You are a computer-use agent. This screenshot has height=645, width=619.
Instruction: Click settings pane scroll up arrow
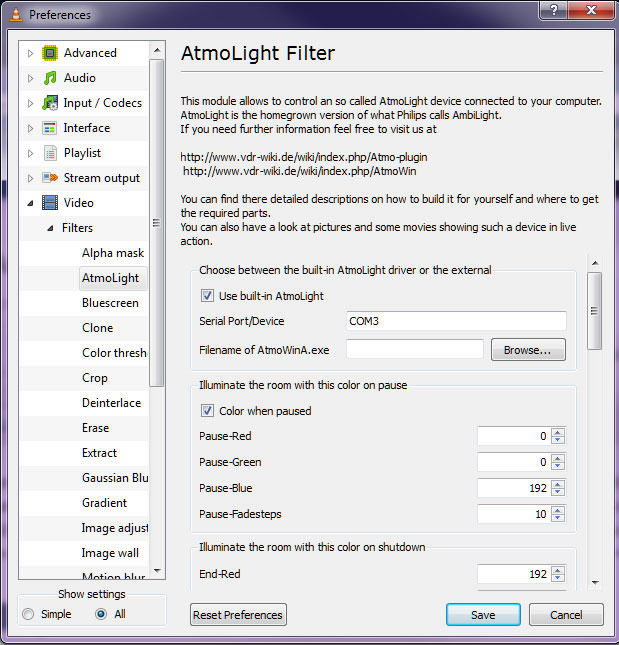[x=595, y=263]
